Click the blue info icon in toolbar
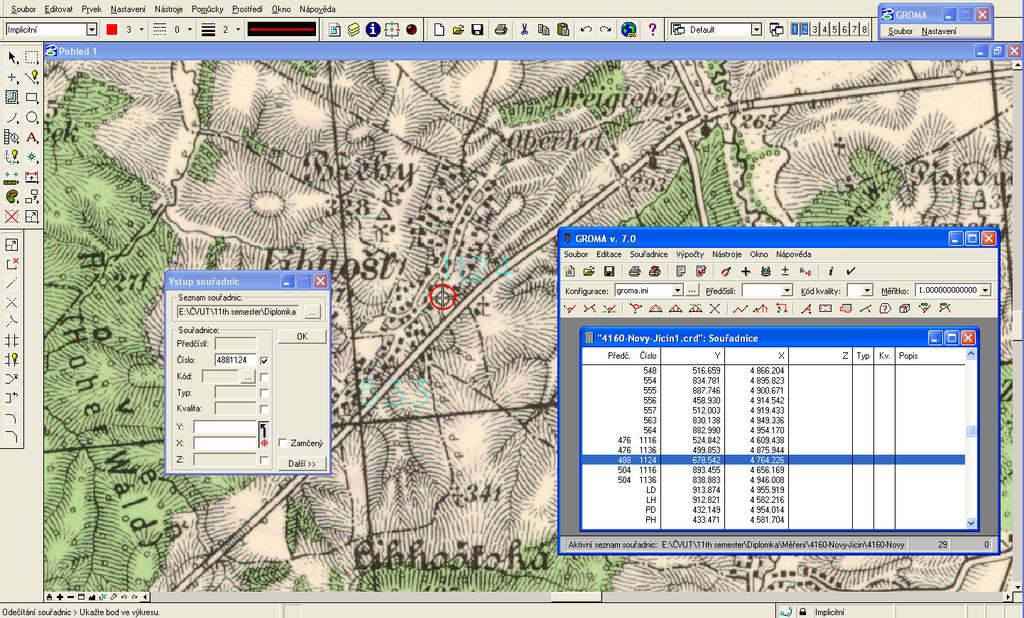The image size is (1024, 618). [373, 29]
